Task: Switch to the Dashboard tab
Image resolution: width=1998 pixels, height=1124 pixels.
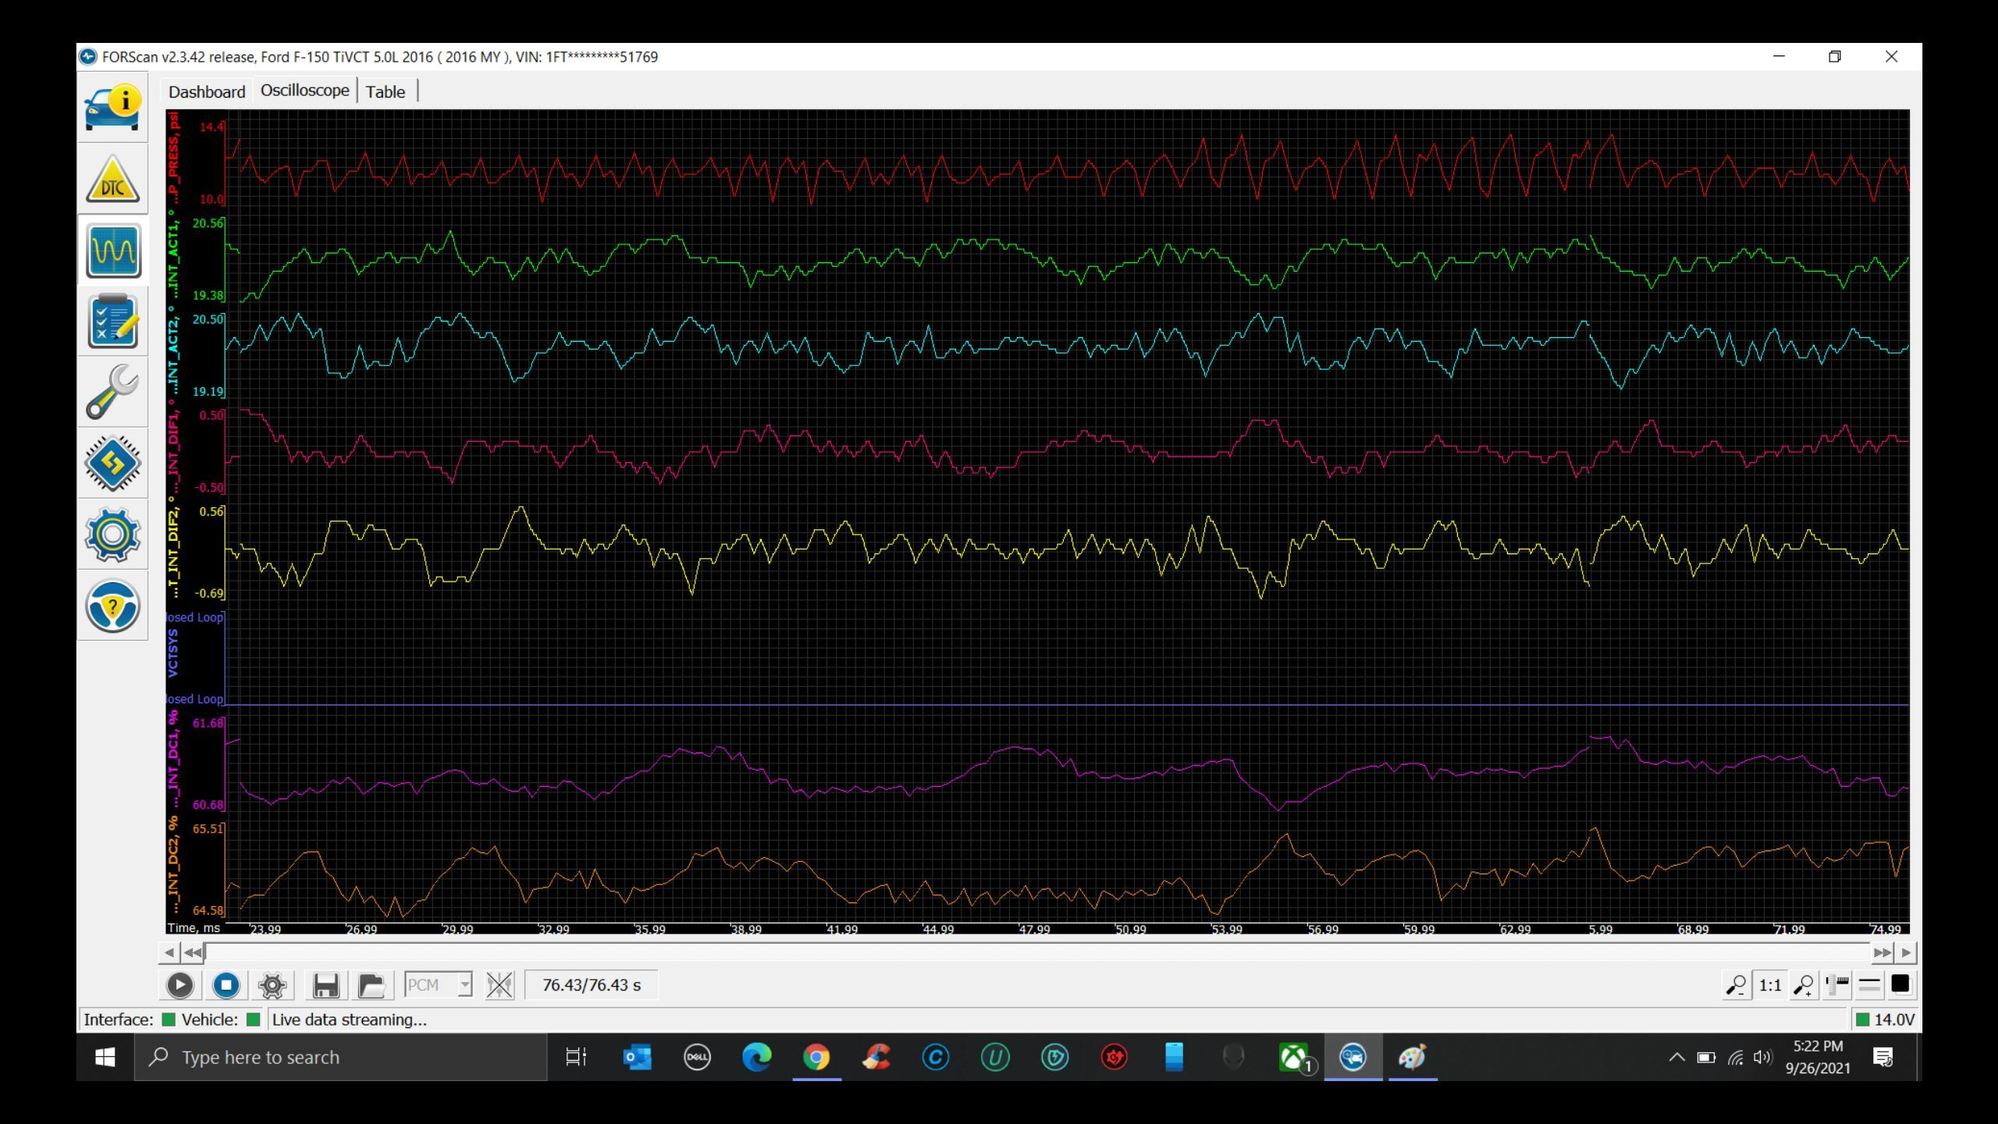Action: 206,92
